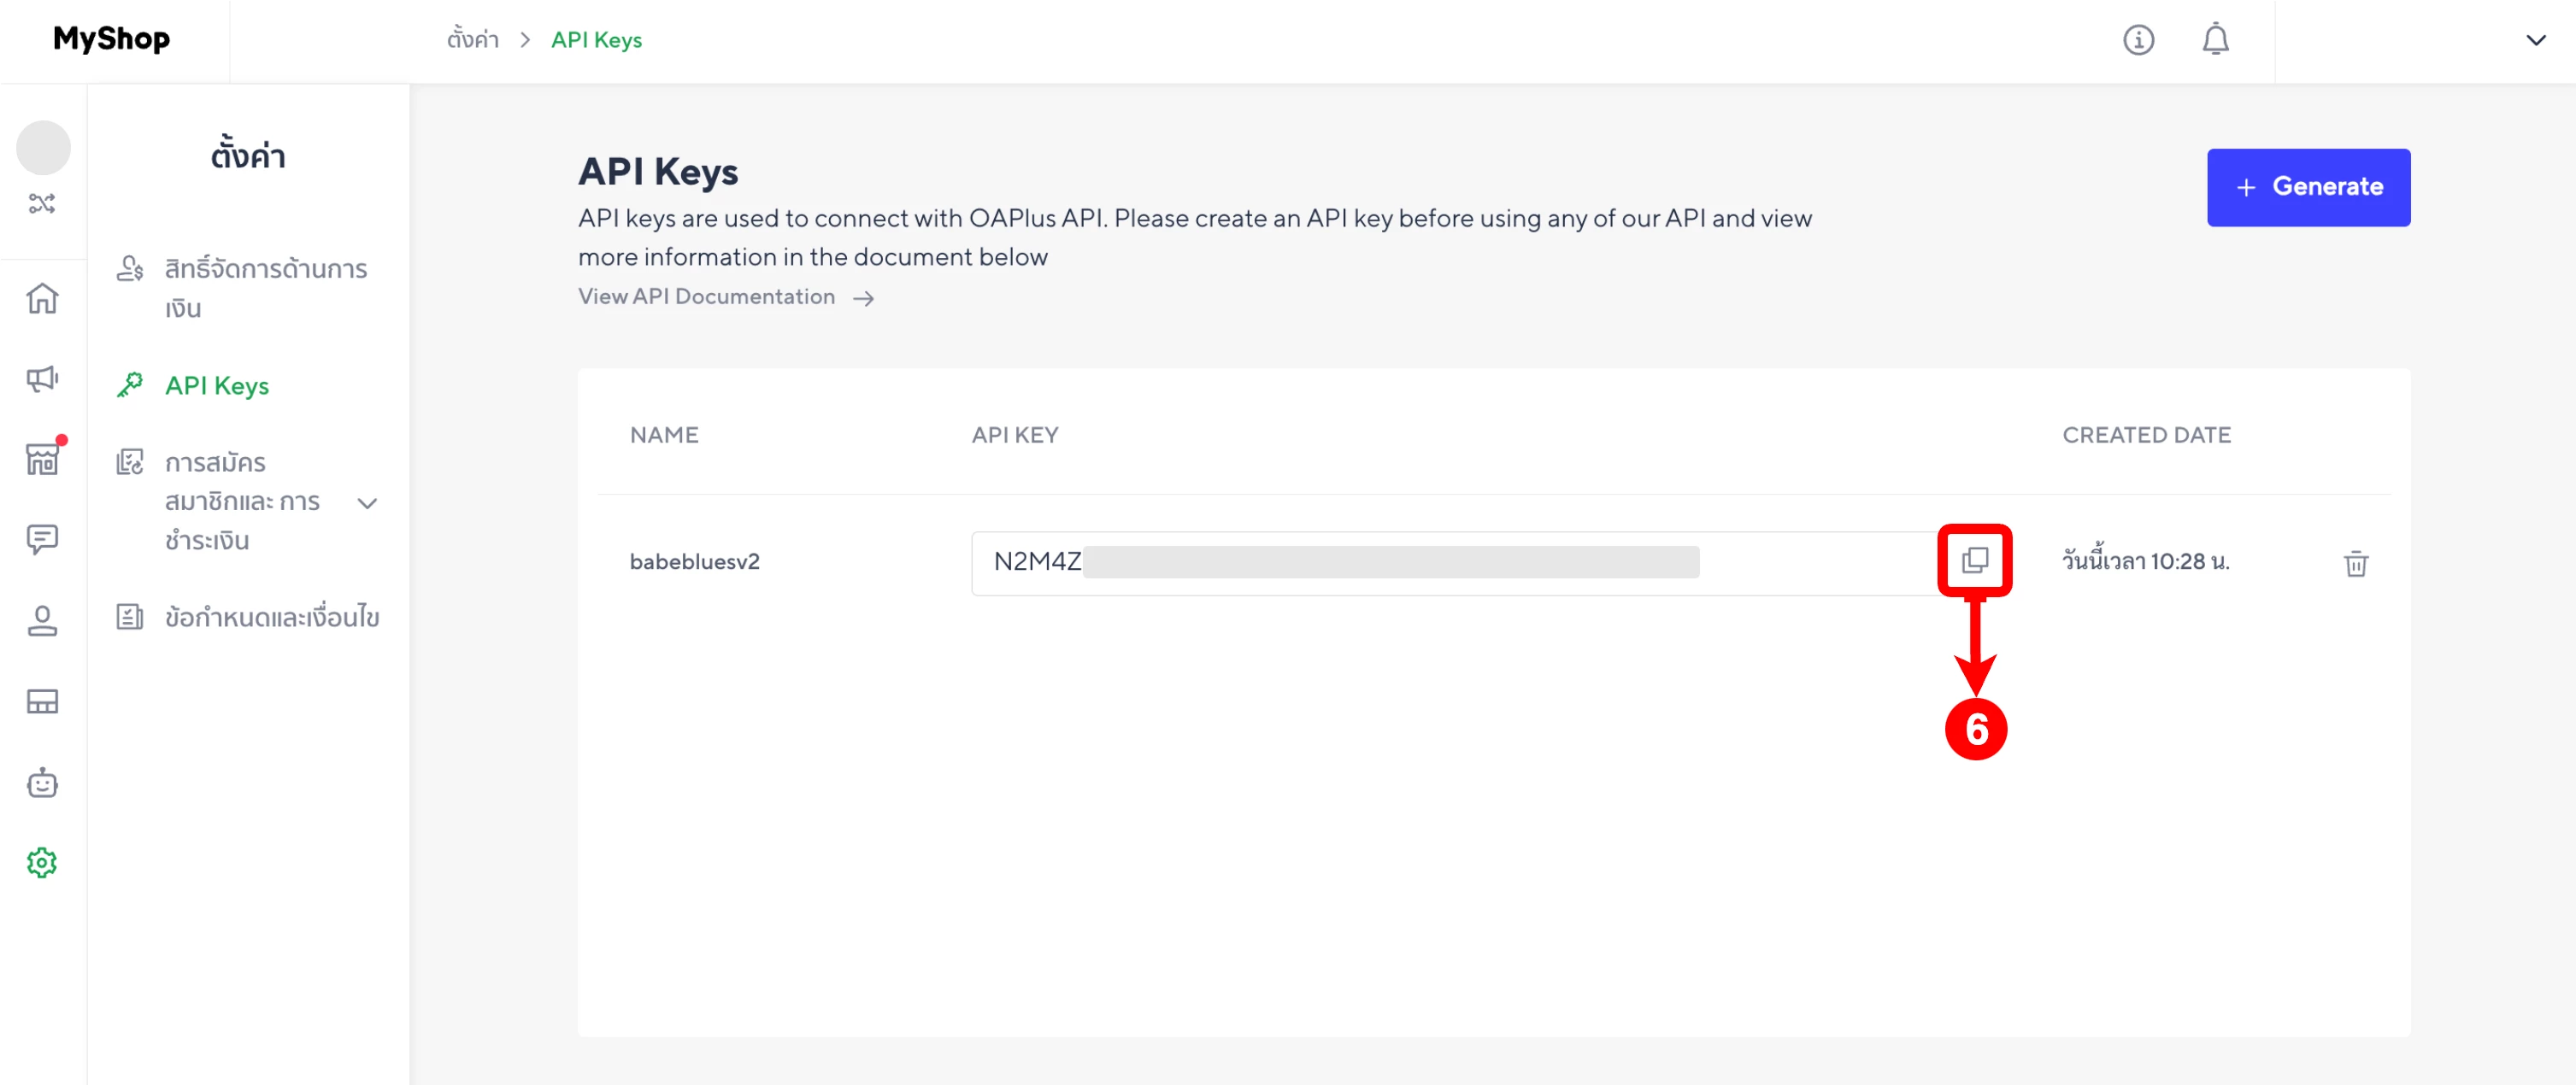The image size is (2576, 1085).
Task: Open the contacts person icon
Action: (x=42, y=621)
